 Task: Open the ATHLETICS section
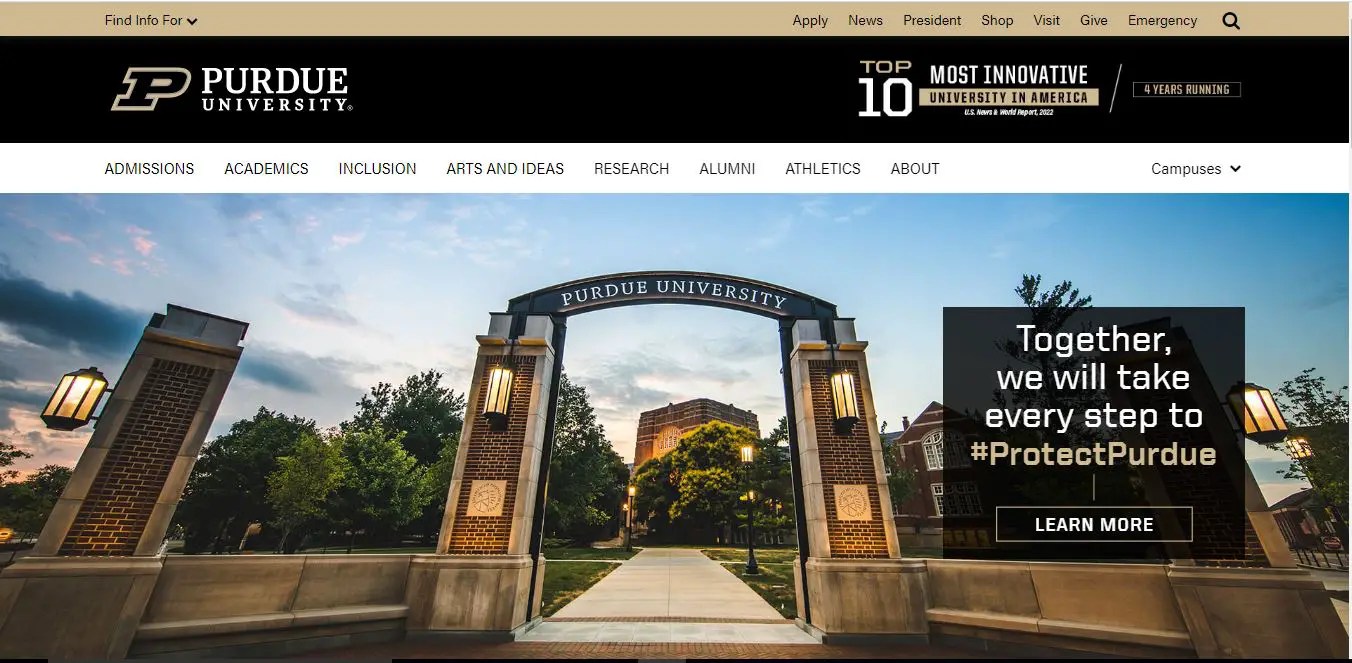click(x=823, y=168)
